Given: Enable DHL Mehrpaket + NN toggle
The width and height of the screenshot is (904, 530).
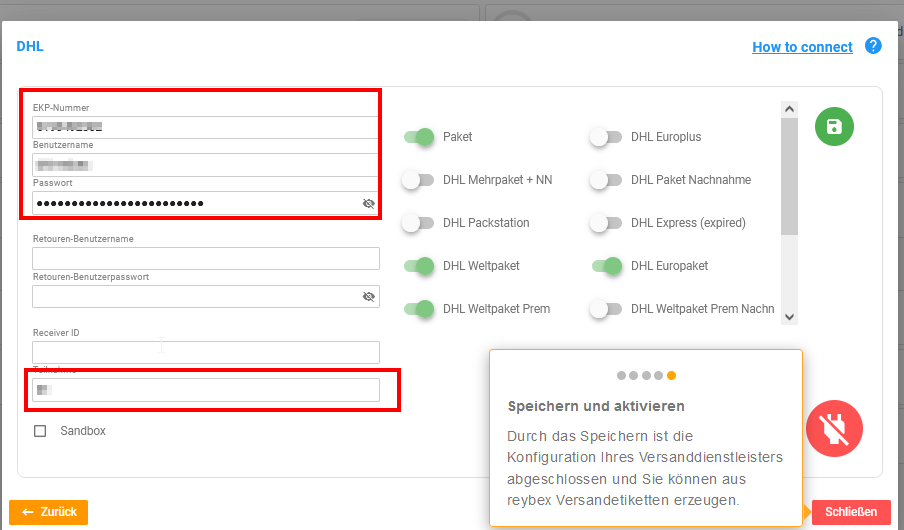Looking at the screenshot, I should click(418, 180).
